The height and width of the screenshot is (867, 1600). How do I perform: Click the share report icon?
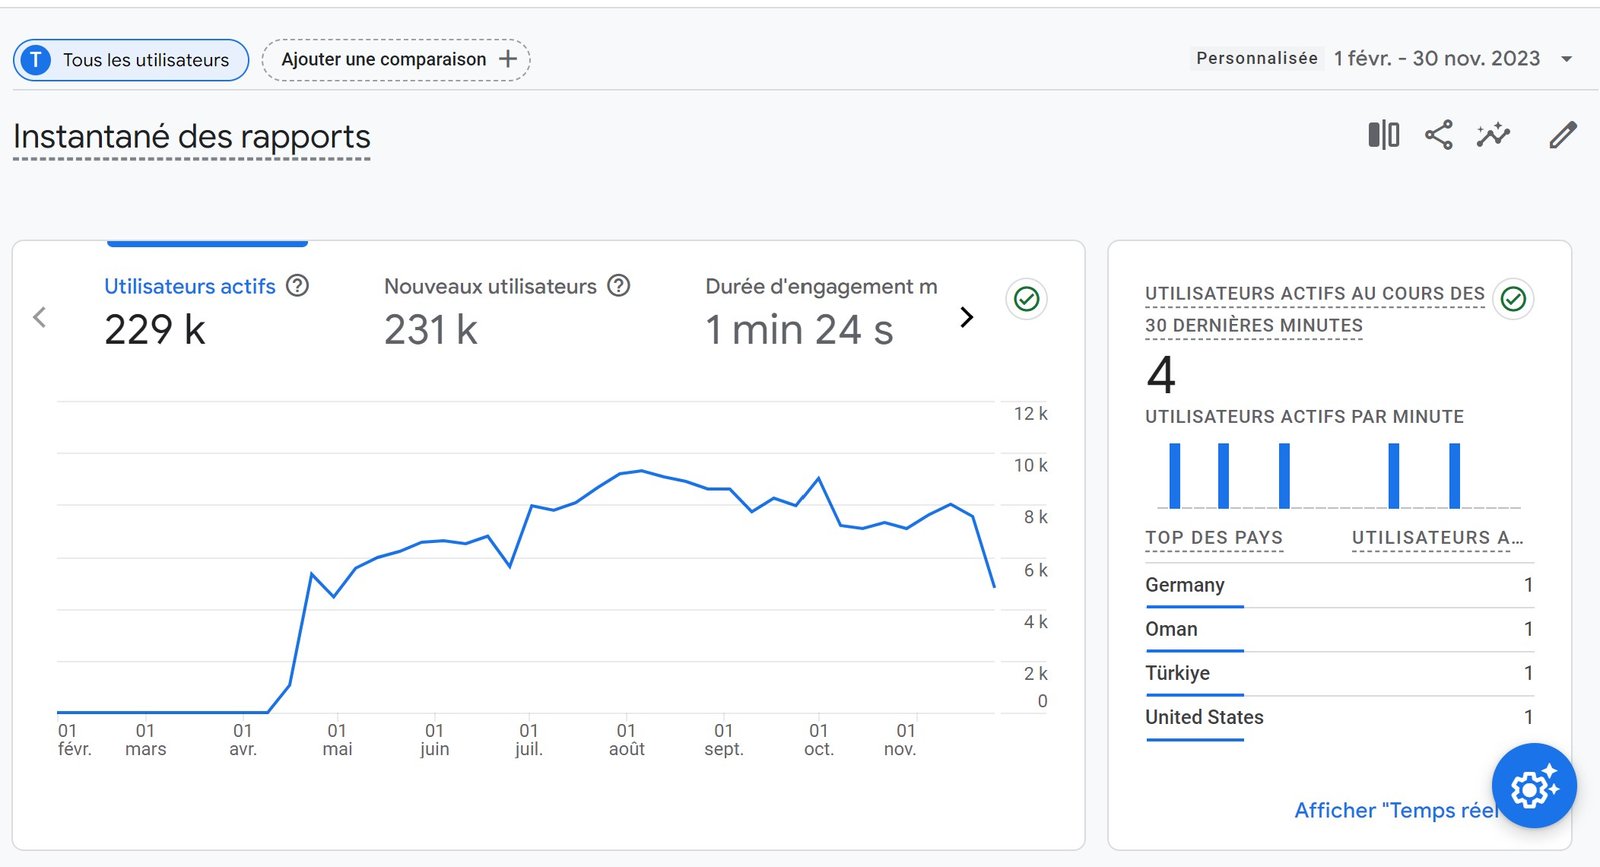point(1438,135)
